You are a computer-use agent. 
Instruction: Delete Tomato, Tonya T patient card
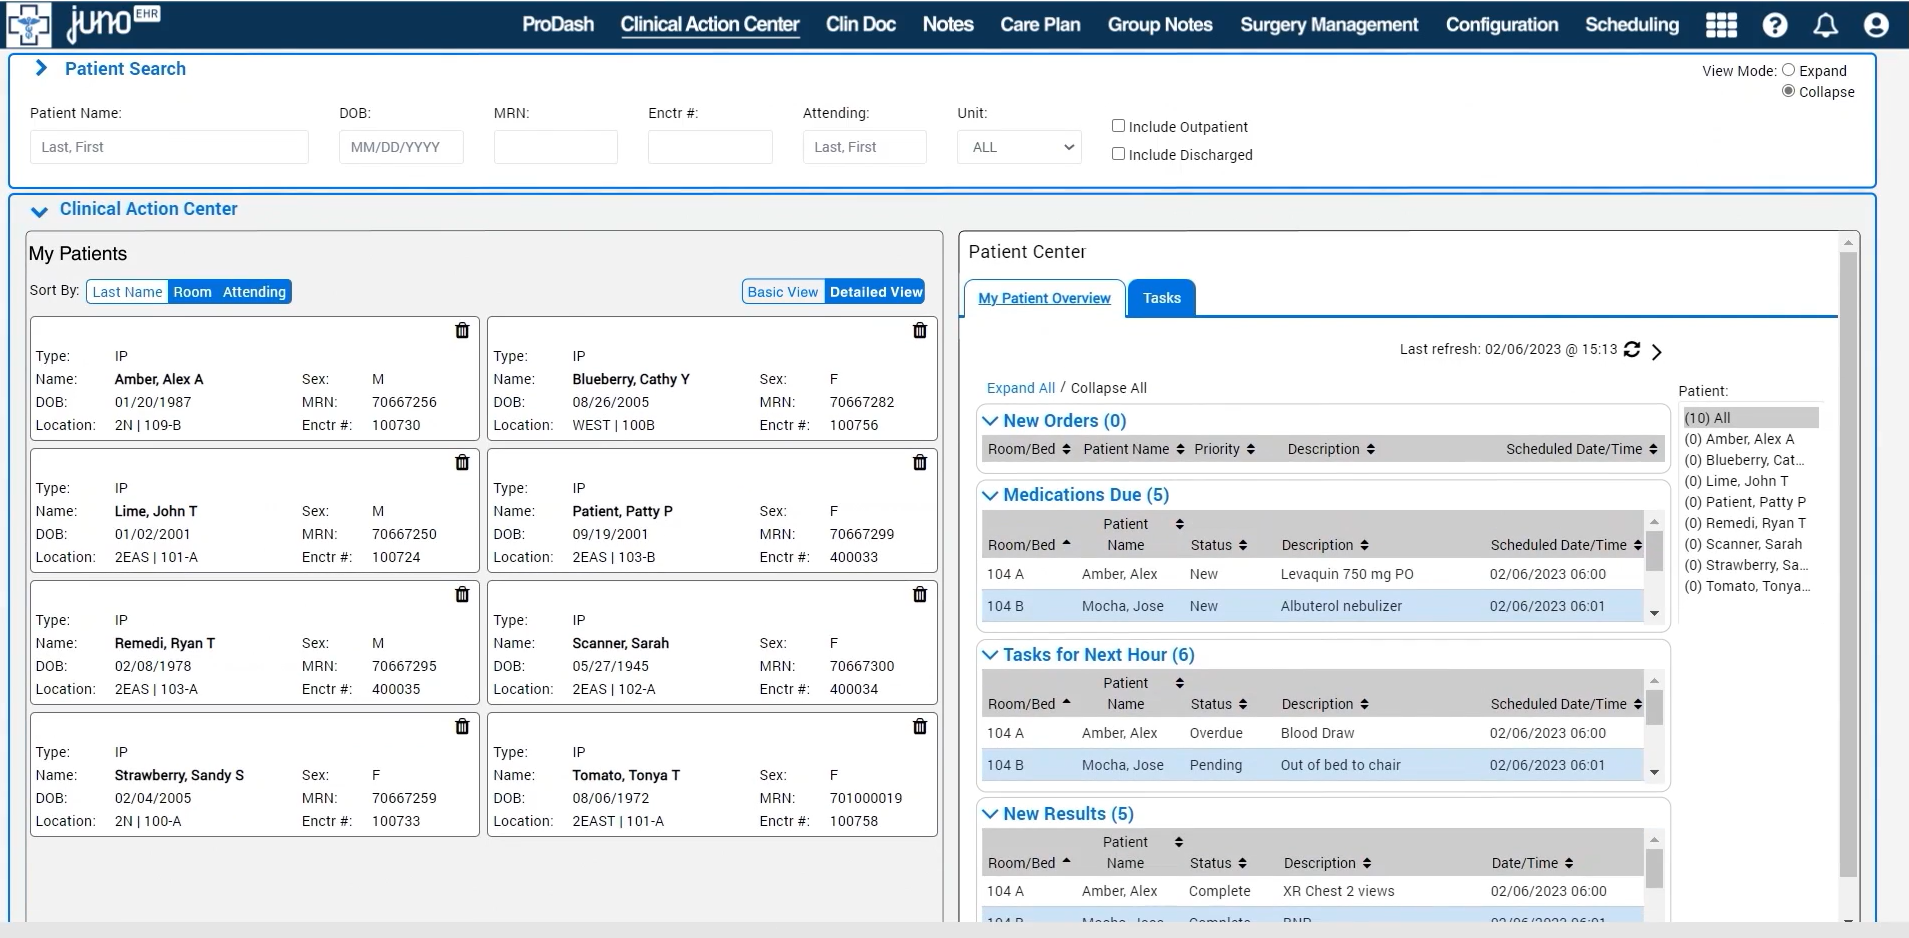tap(919, 726)
